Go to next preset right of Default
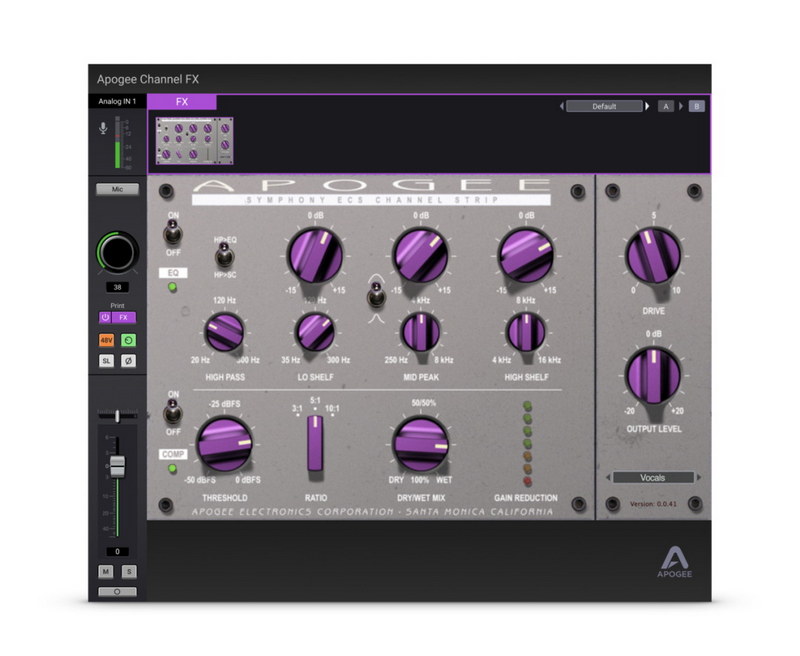The image size is (800, 656). pos(647,106)
